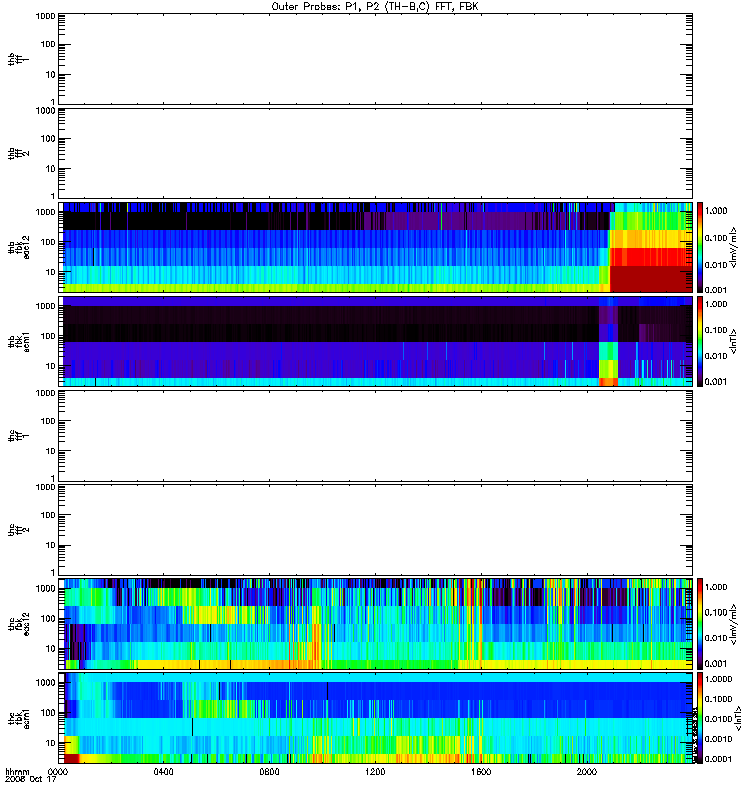The width and height of the screenshot is (750, 800).
Task: Click the '1000' tick label of thb fbk scm1 panel
Action: pyautogui.click(x=45, y=306)
